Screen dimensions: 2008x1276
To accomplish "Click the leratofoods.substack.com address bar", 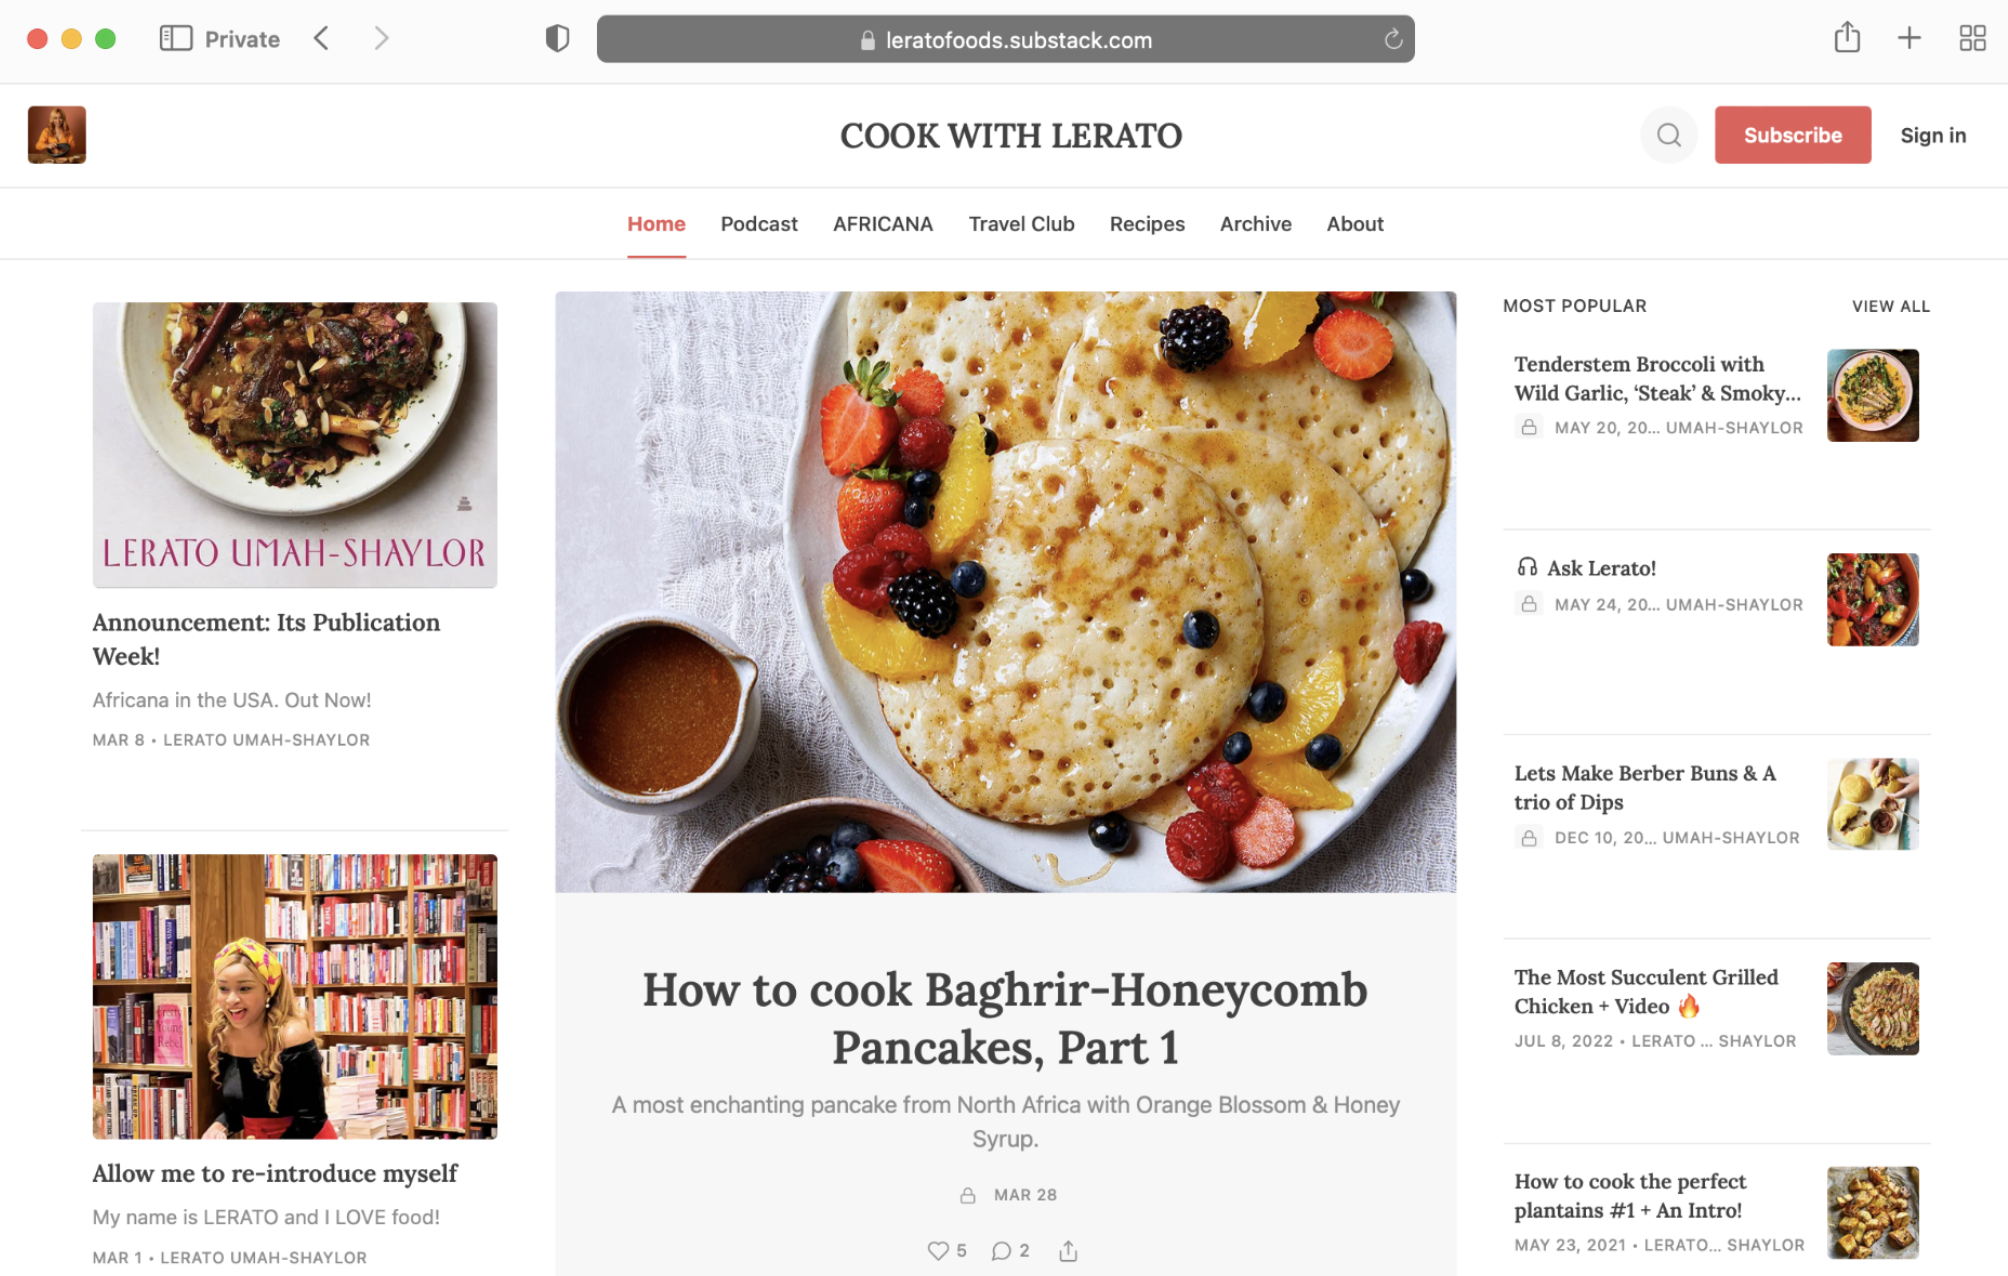I will [1005, 39].
